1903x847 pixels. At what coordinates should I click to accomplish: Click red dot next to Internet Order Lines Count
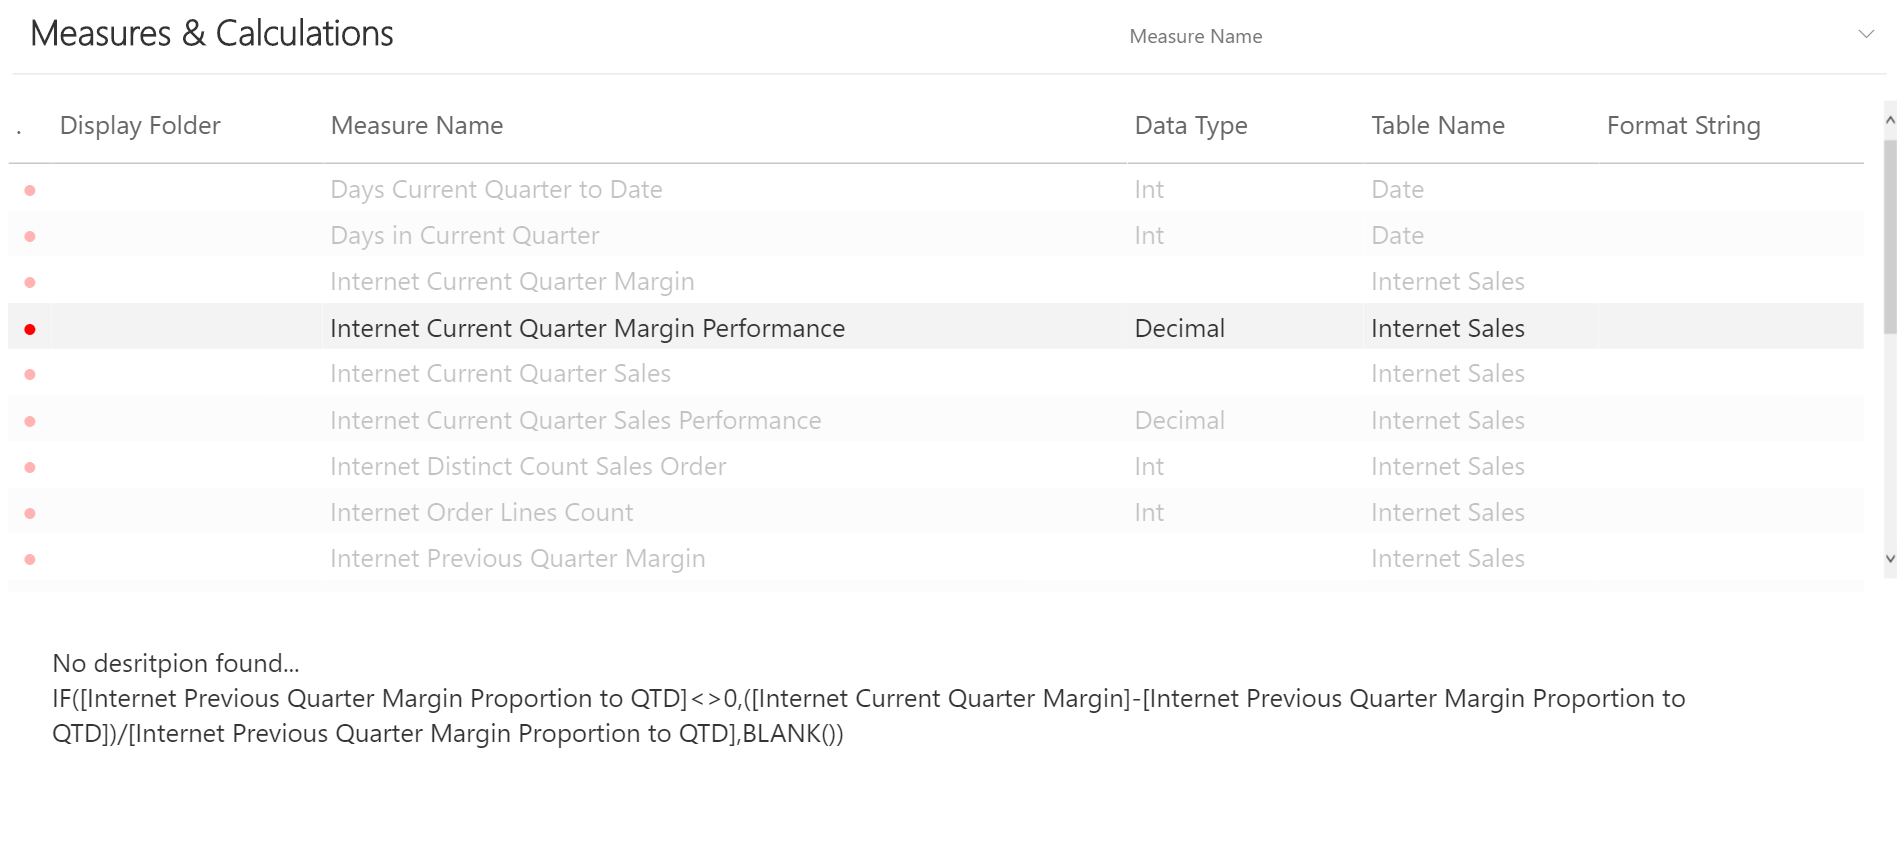[30, 512]
